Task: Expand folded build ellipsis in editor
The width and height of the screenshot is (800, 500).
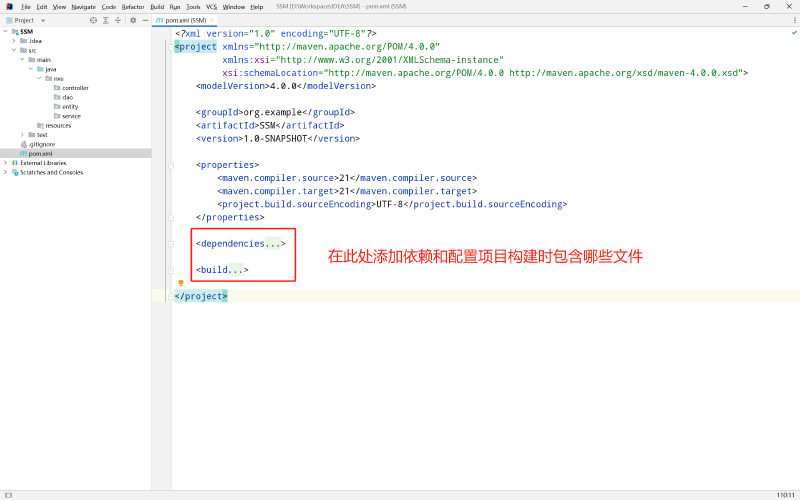Action: pyautogui.click(x=236, y=270)
